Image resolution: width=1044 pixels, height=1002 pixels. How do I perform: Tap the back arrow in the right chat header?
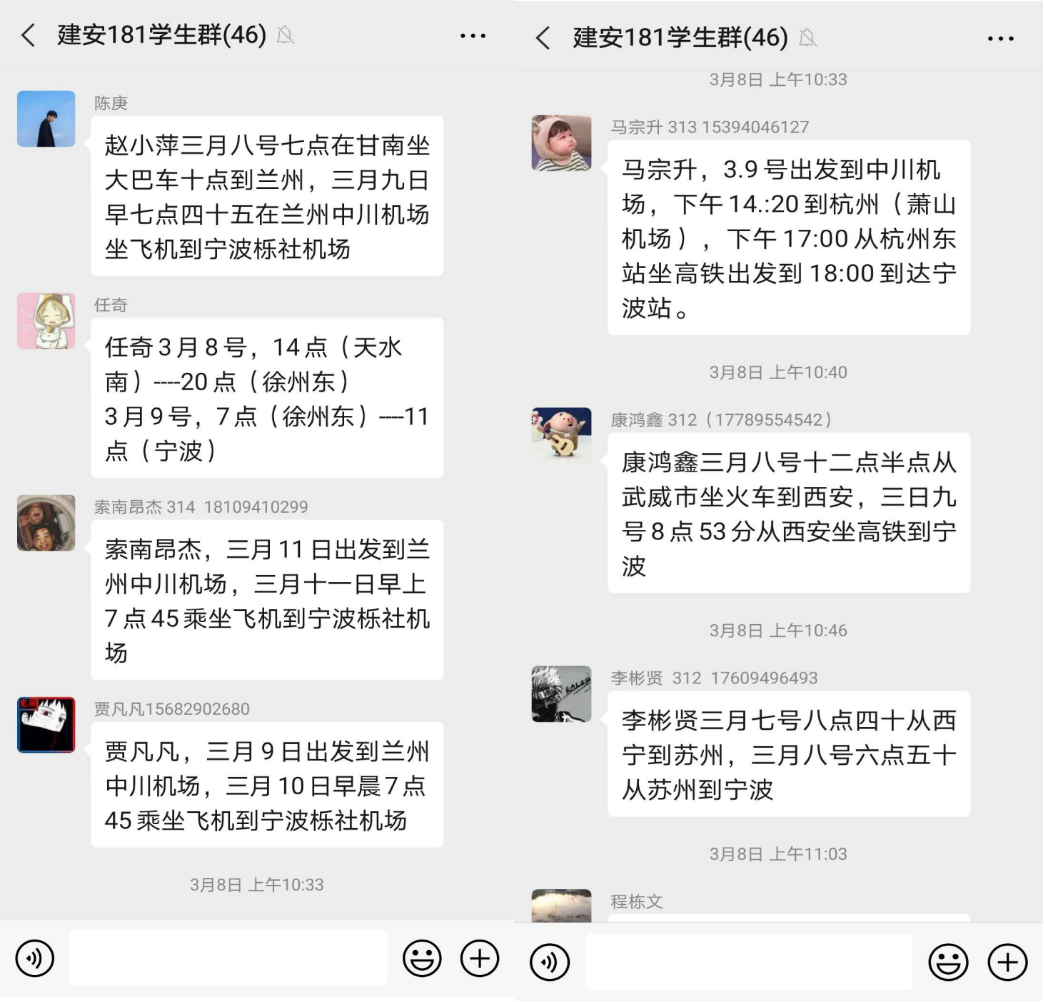(543, 38)
